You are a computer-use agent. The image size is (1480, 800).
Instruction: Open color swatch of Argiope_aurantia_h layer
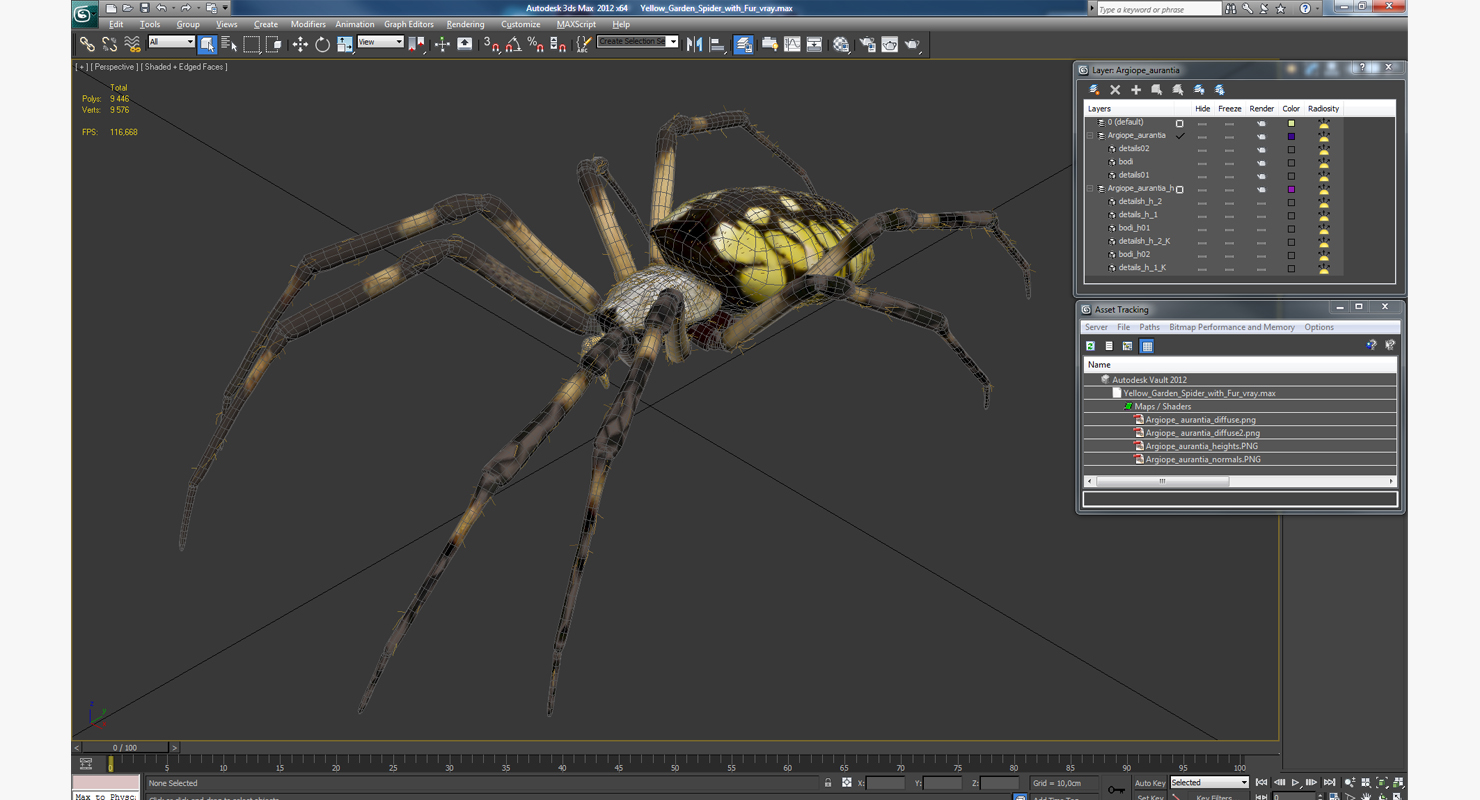1291,189
